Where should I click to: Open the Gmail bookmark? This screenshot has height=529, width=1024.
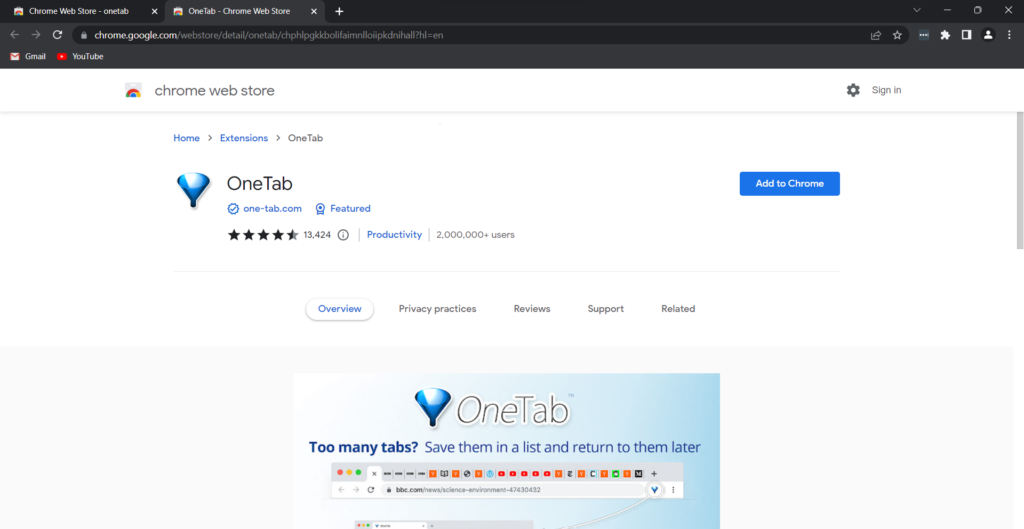[x=28, y=56]
